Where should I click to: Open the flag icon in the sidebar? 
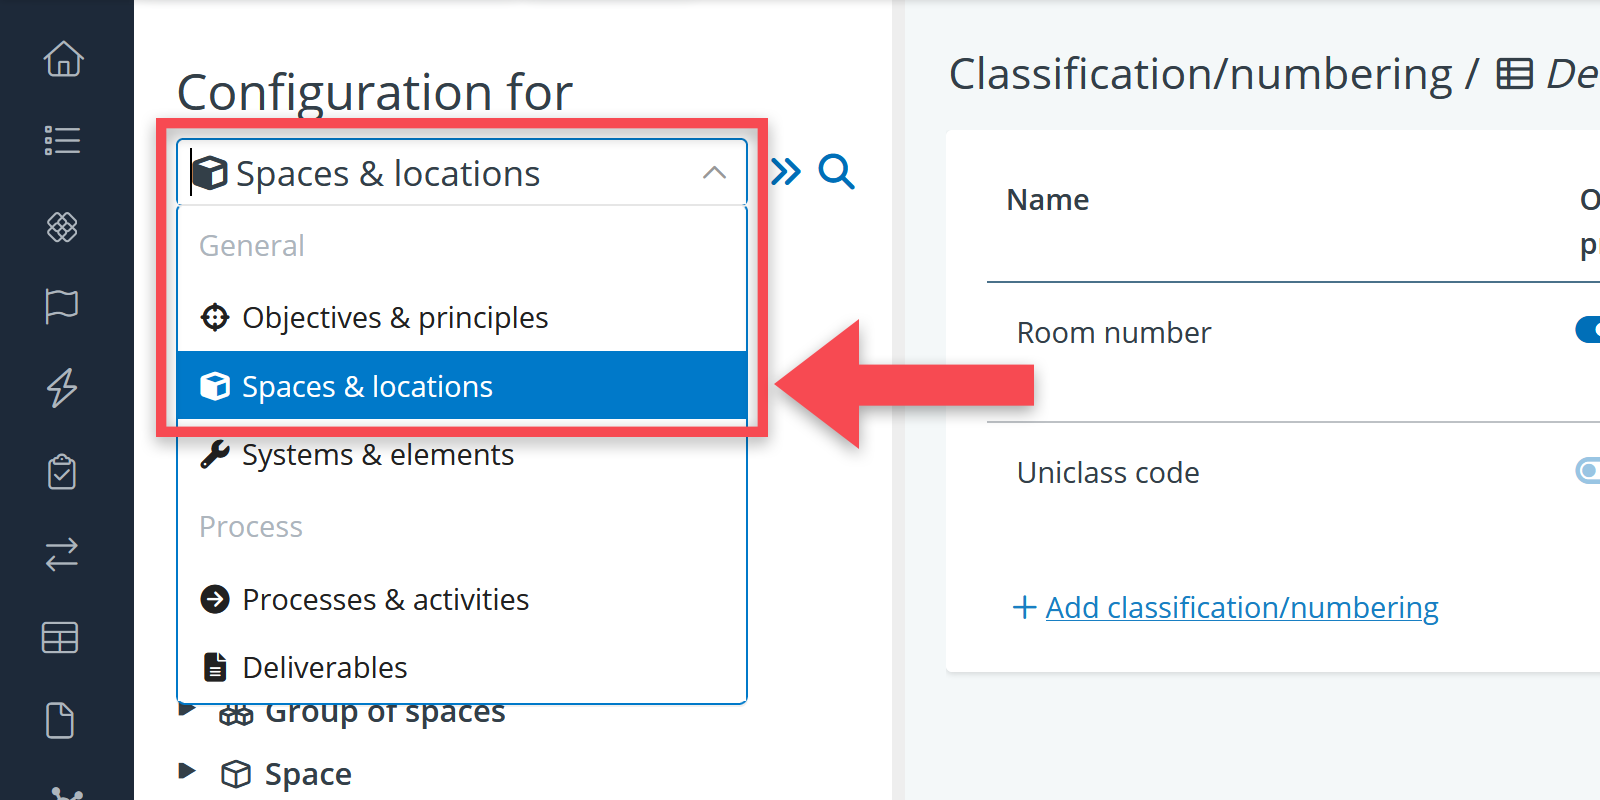coord(62,305)
